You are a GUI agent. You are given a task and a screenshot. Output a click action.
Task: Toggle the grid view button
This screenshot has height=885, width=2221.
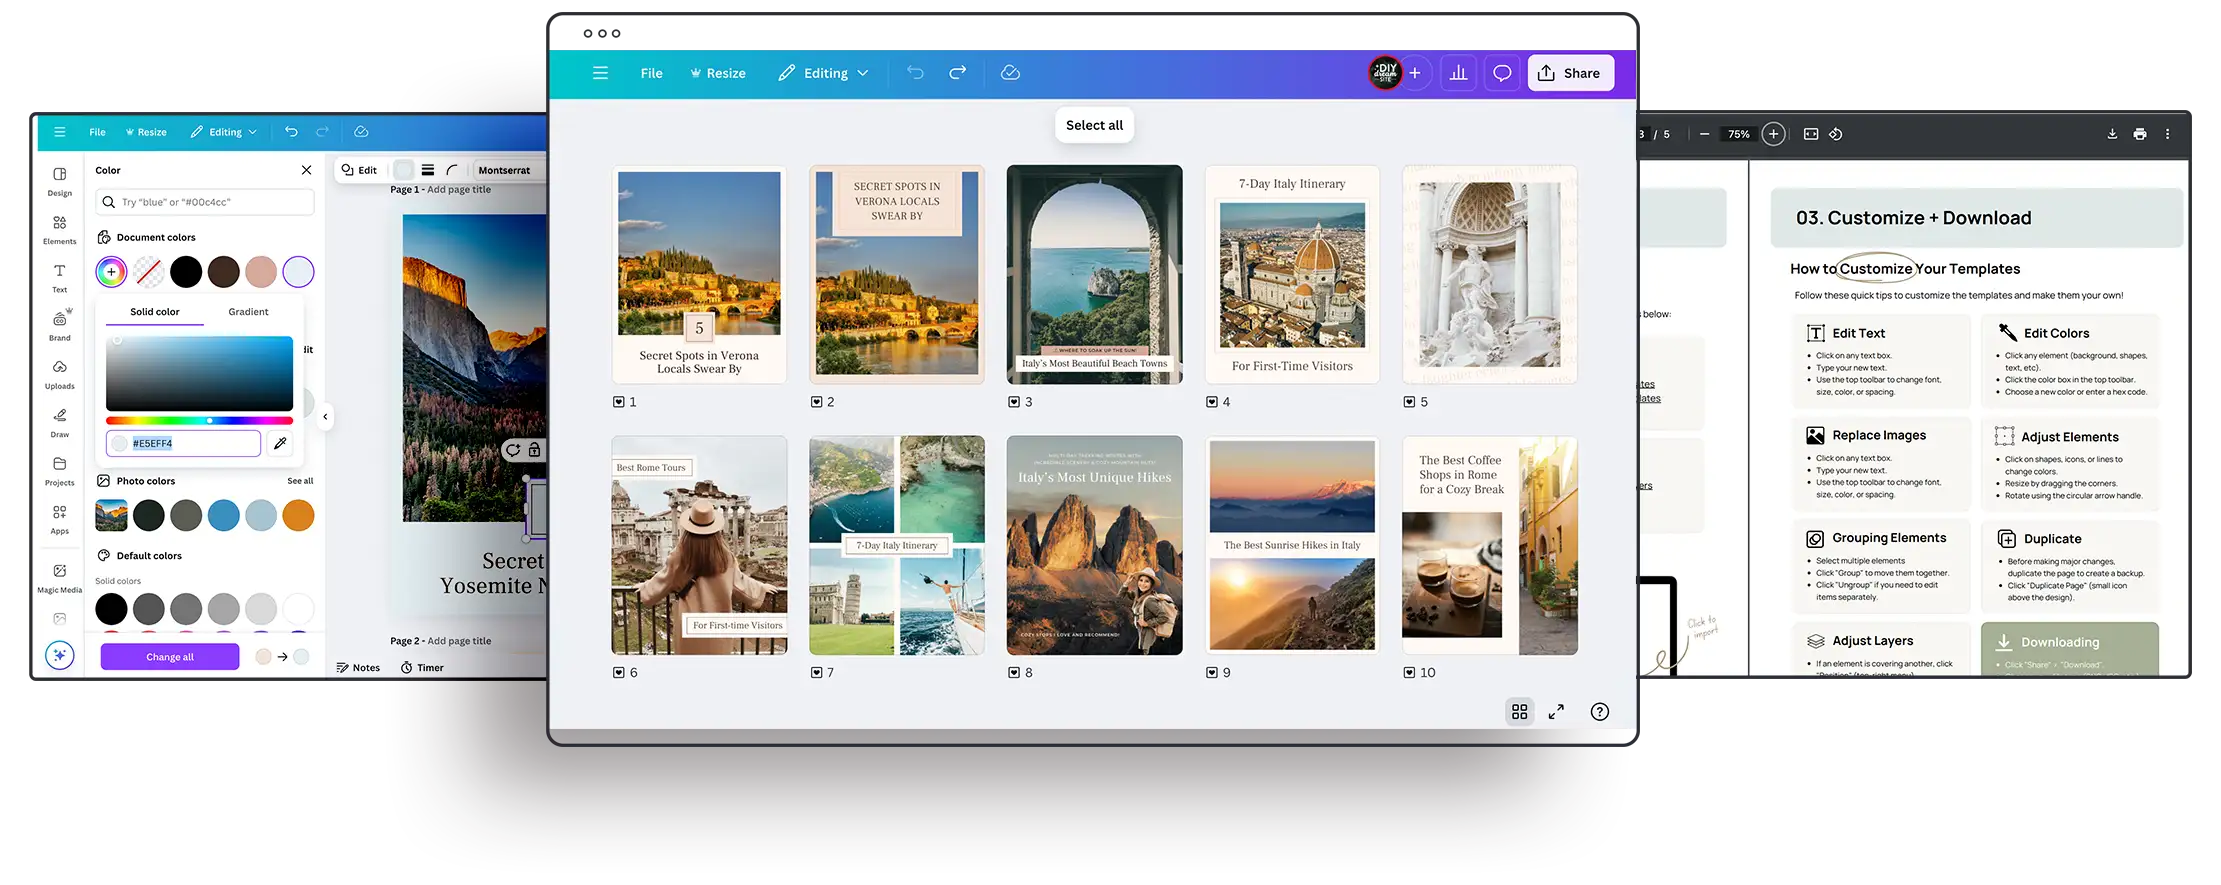pyautogui.click(x=1519, y=712)
